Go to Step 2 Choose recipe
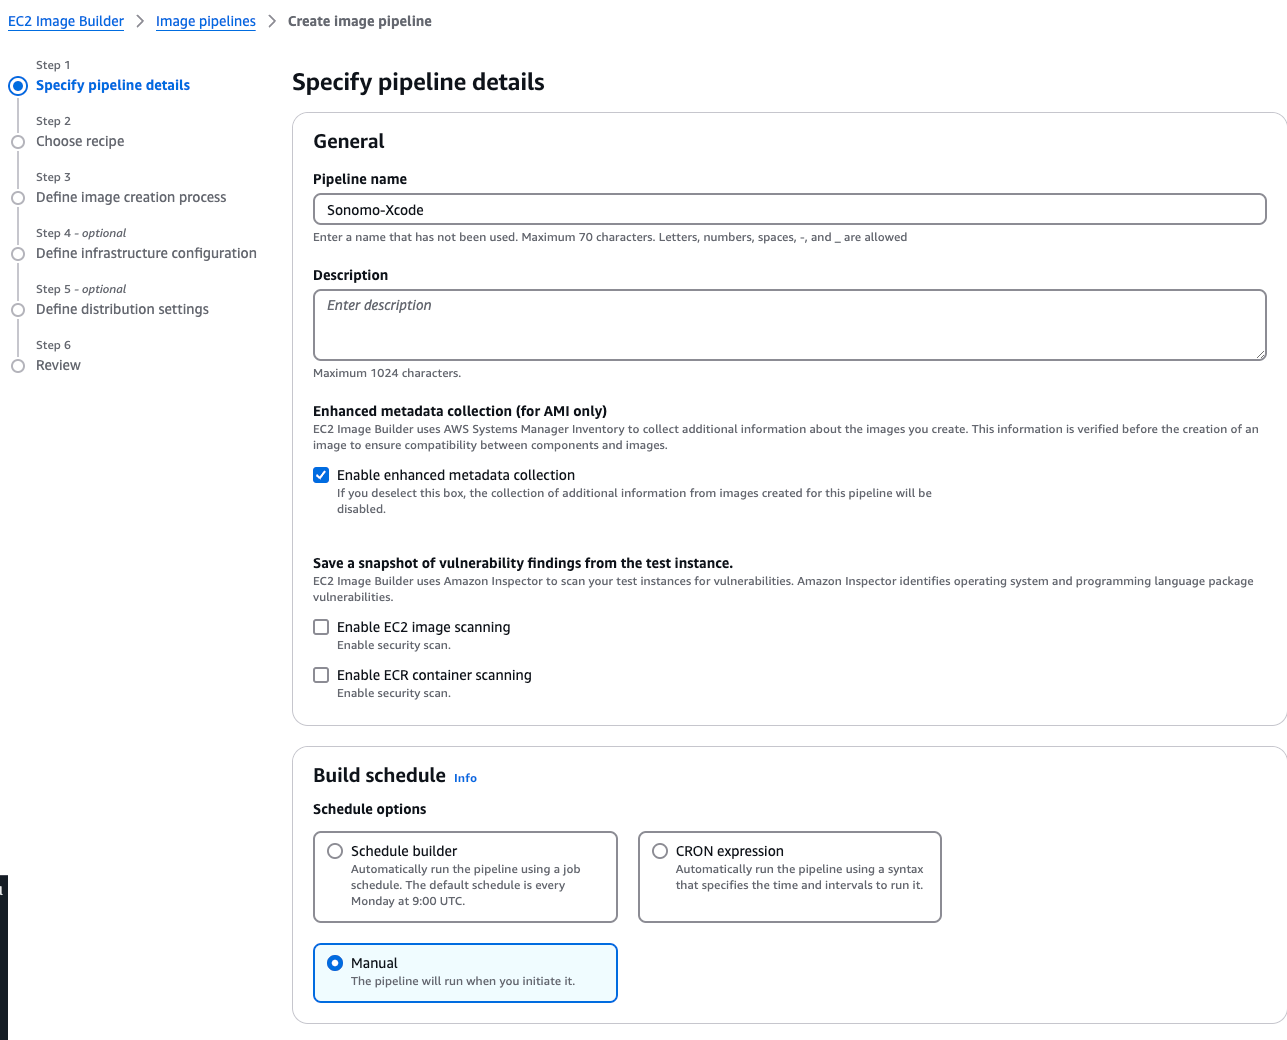The image size is (1287, 1040). [x=79, y=141]
